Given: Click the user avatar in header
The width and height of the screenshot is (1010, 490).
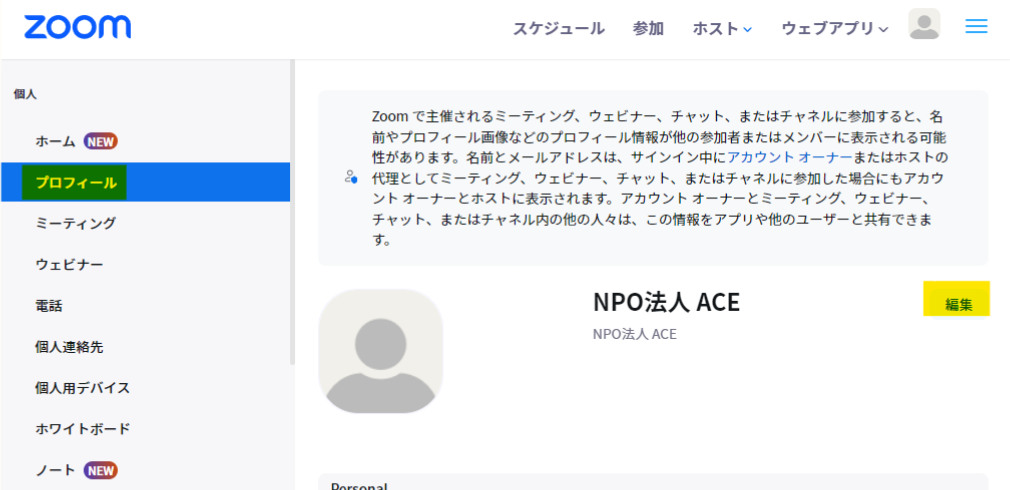Looking at the screenshot, I should point(924,25).
